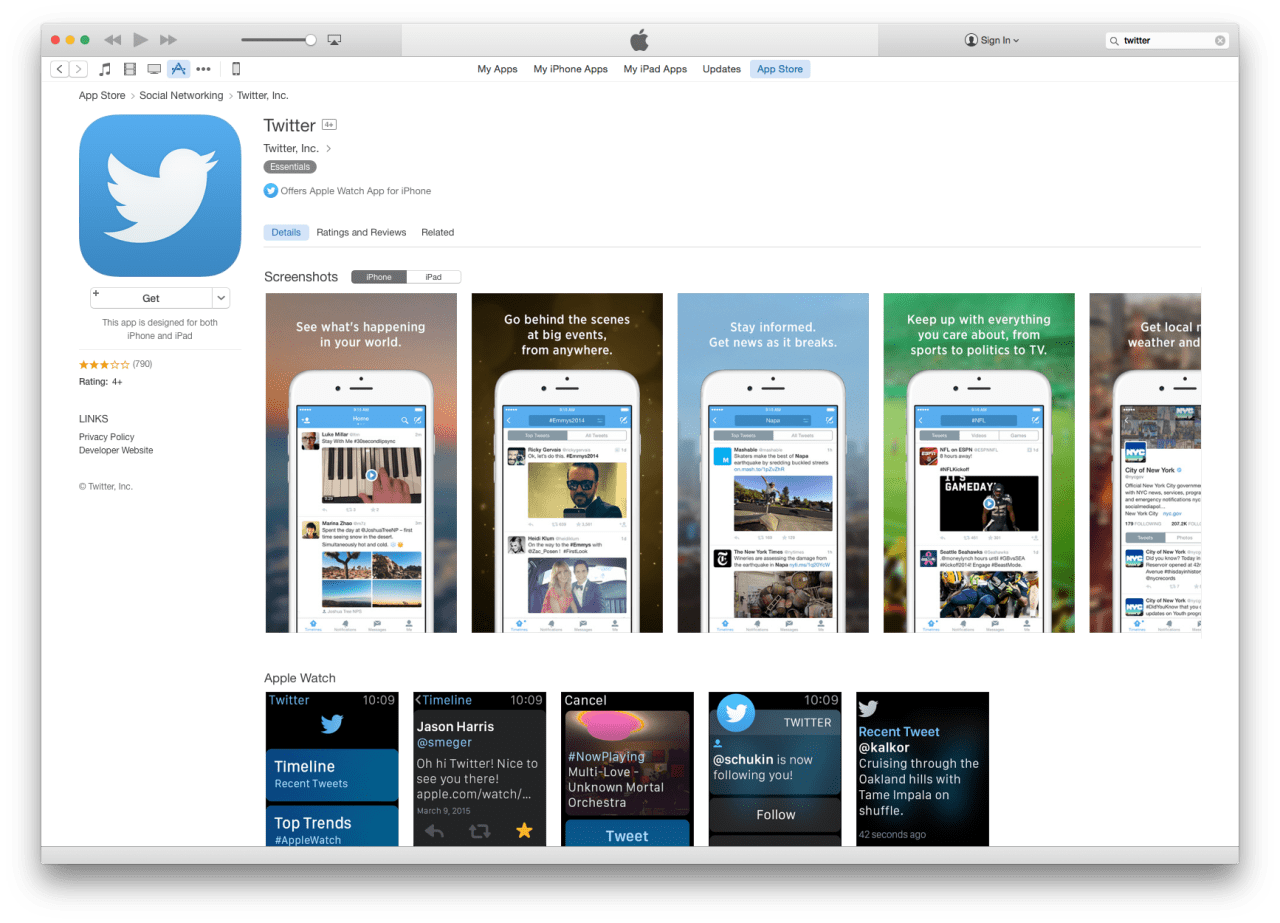1280x923 pixels.
Task: Click the Essentials badge
Action: pos(290,167)
